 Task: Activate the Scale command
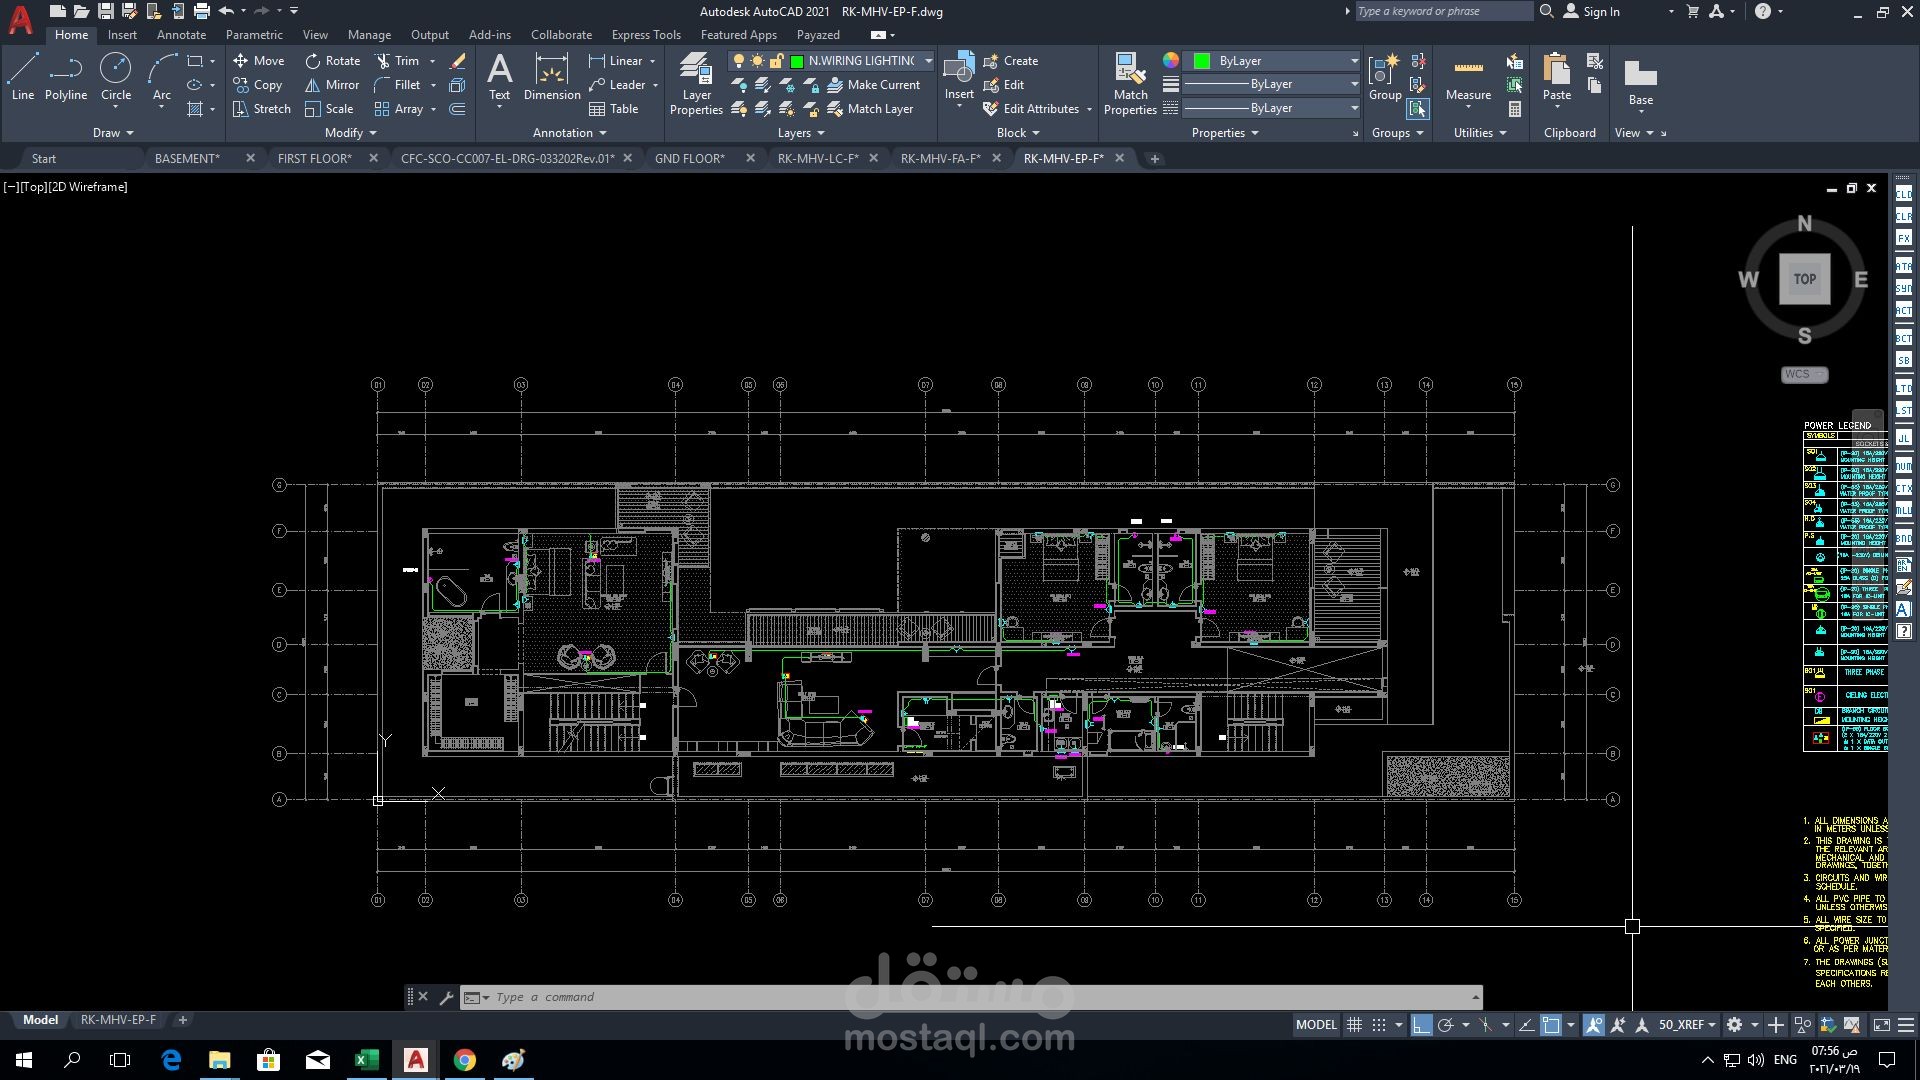click(x=329, y=109)
